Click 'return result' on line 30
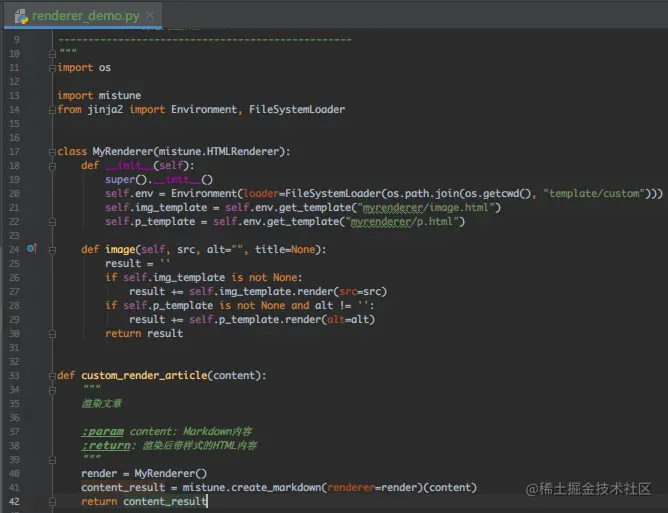 144,333
